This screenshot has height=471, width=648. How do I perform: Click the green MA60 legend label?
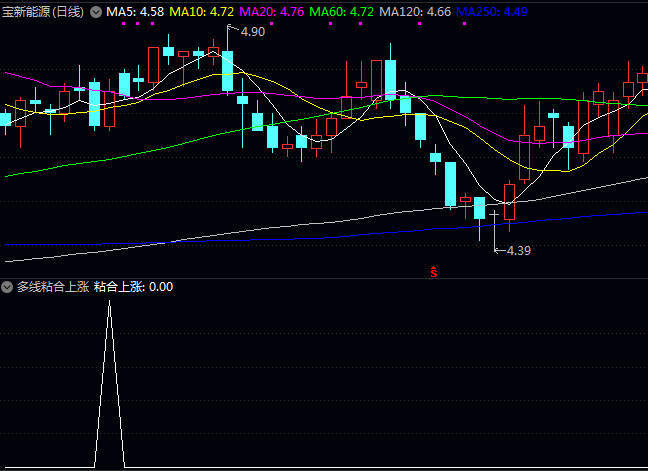click(x=342, y=12)
